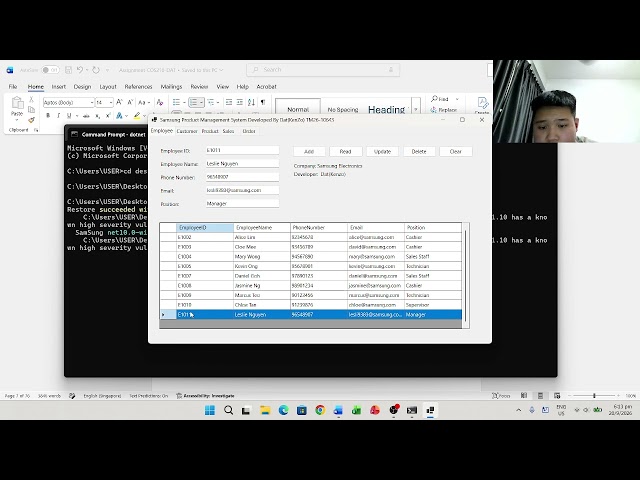
Task: Click the Phone Number input field
Action: [242, 177]
